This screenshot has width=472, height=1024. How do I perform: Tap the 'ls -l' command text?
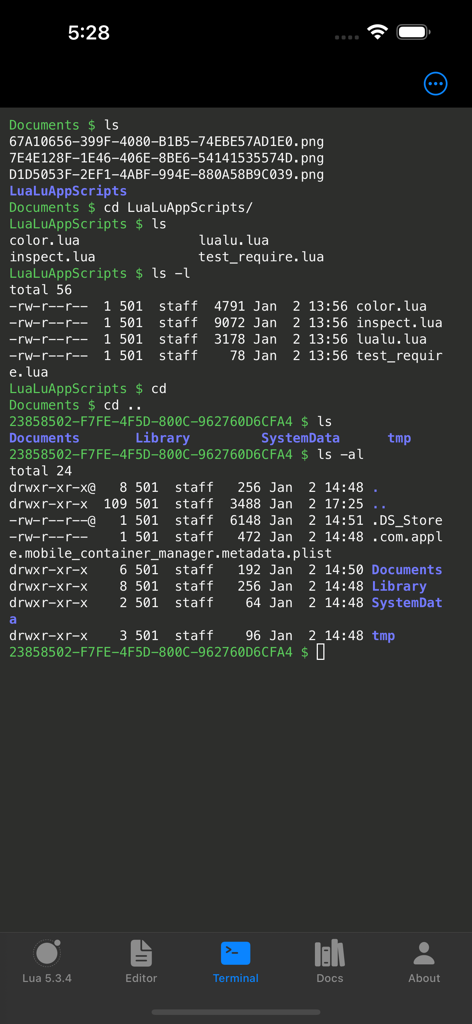[x=170, y=273]
